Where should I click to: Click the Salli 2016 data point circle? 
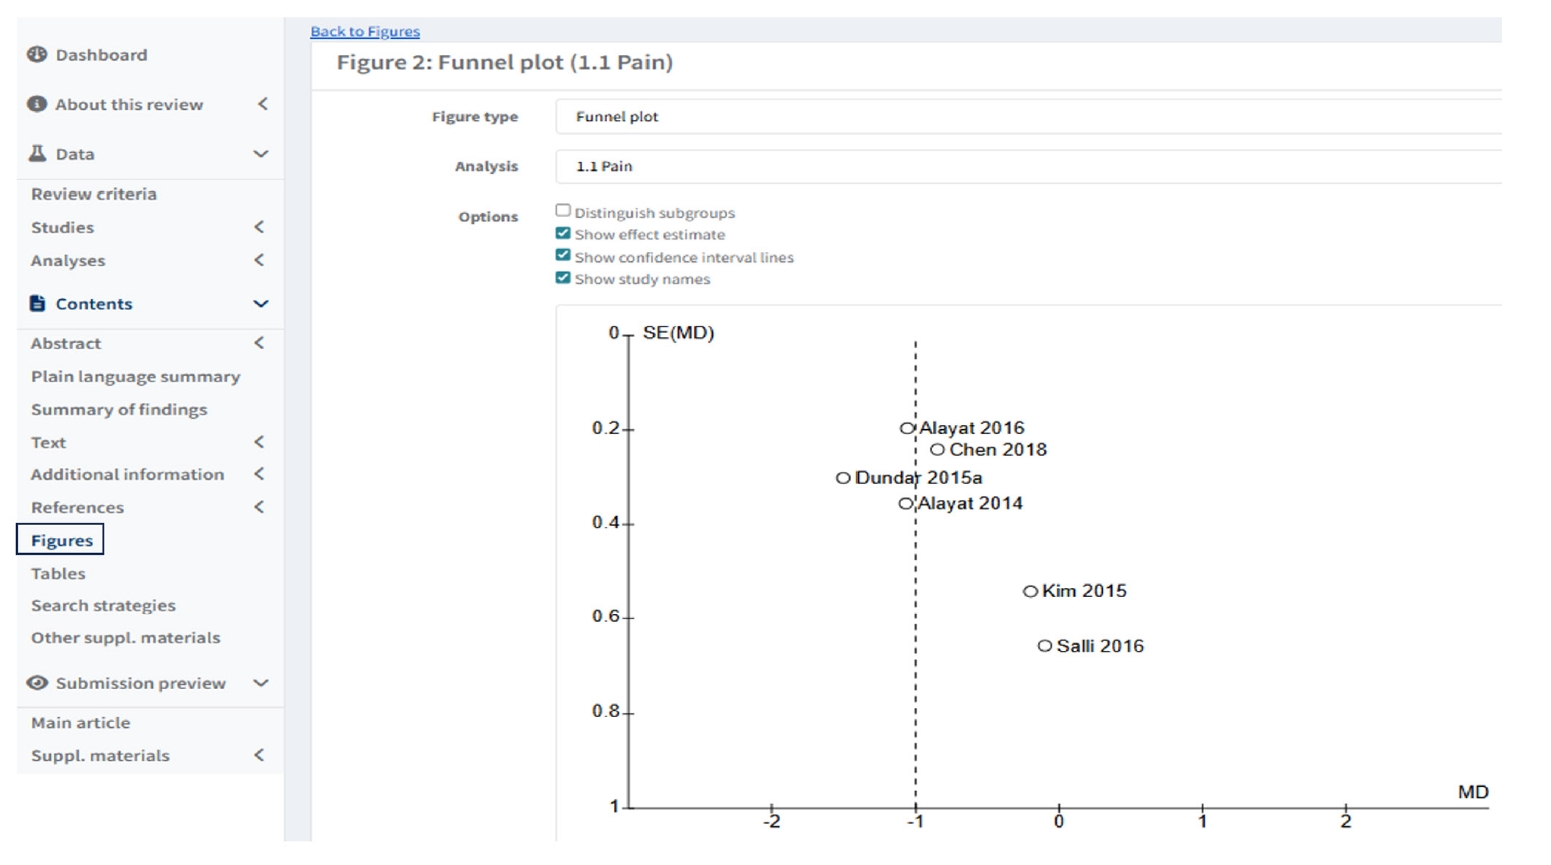(x=1044, y=646)
